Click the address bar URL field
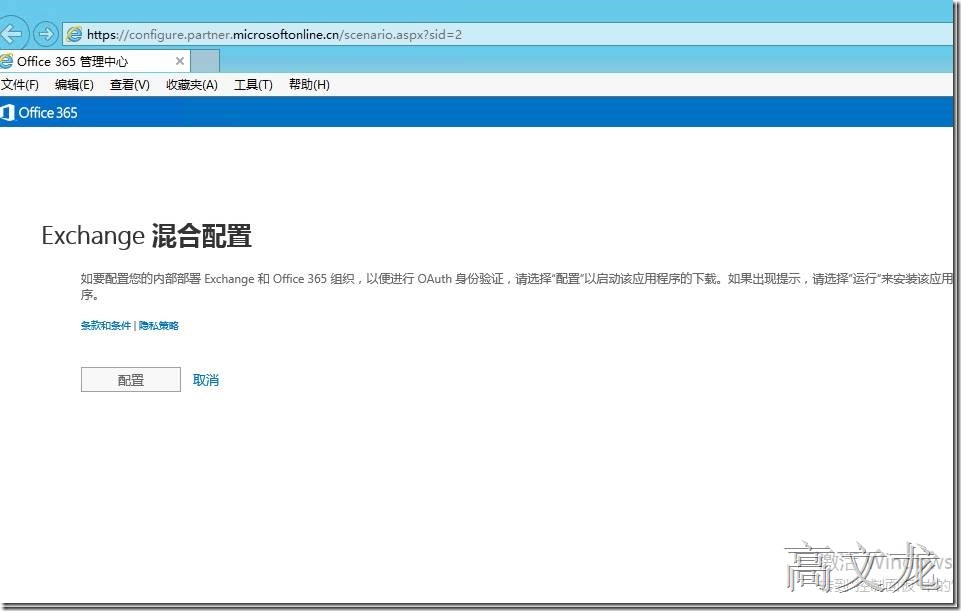 (507, 34)
